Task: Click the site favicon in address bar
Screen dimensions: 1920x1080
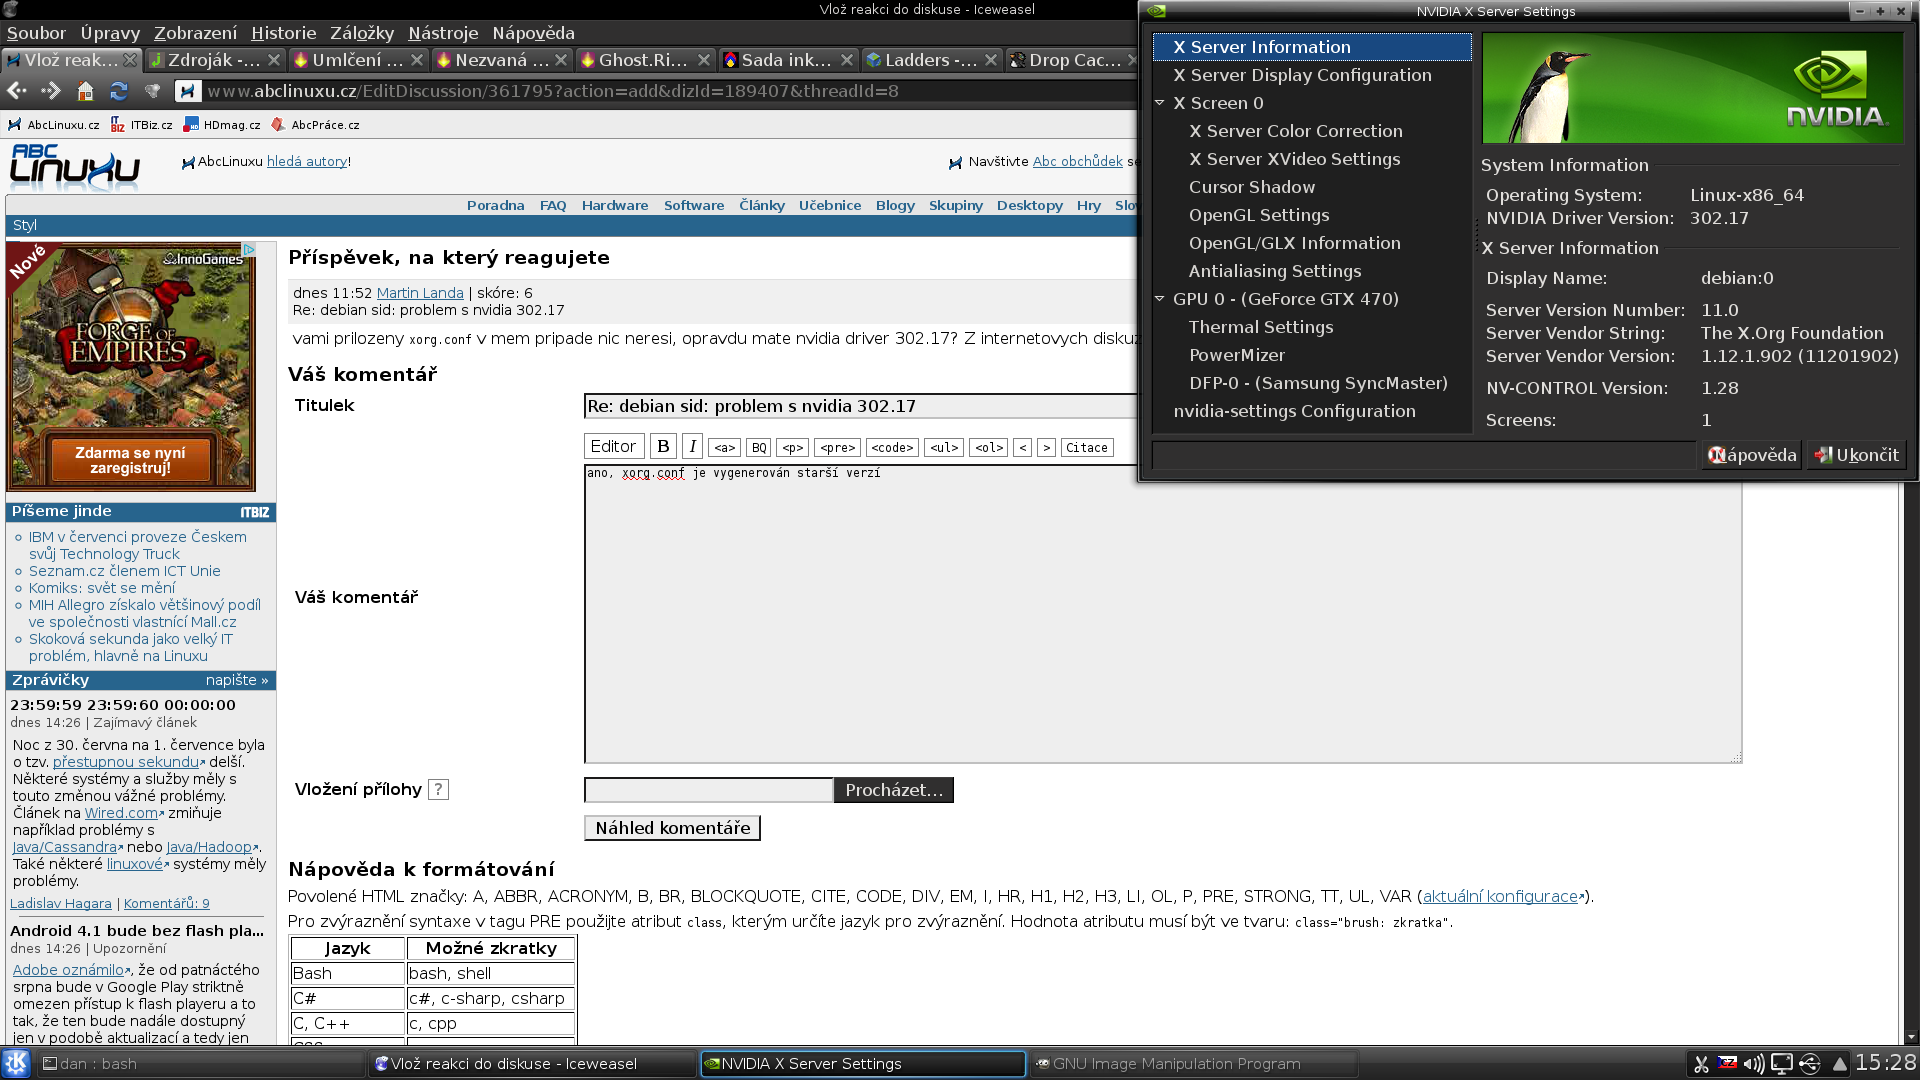Action: [x=187, y=91]
